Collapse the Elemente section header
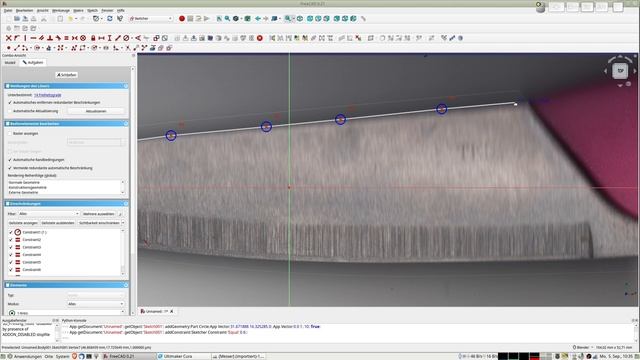This screenshot has width=640, height=360. pos(126,285)
